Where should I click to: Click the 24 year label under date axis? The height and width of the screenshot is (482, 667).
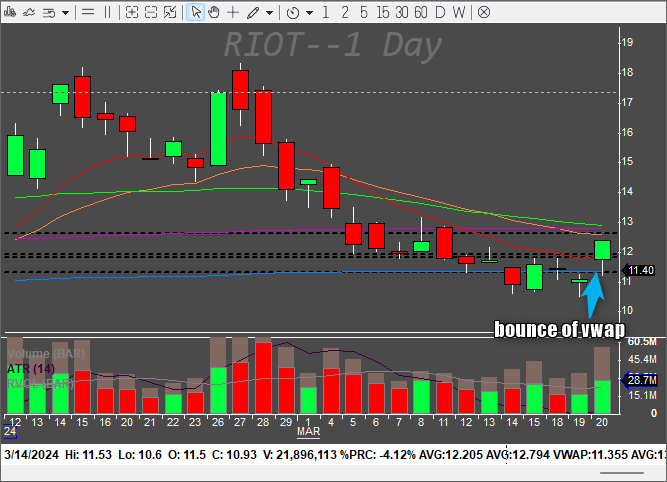click(10, 431)
